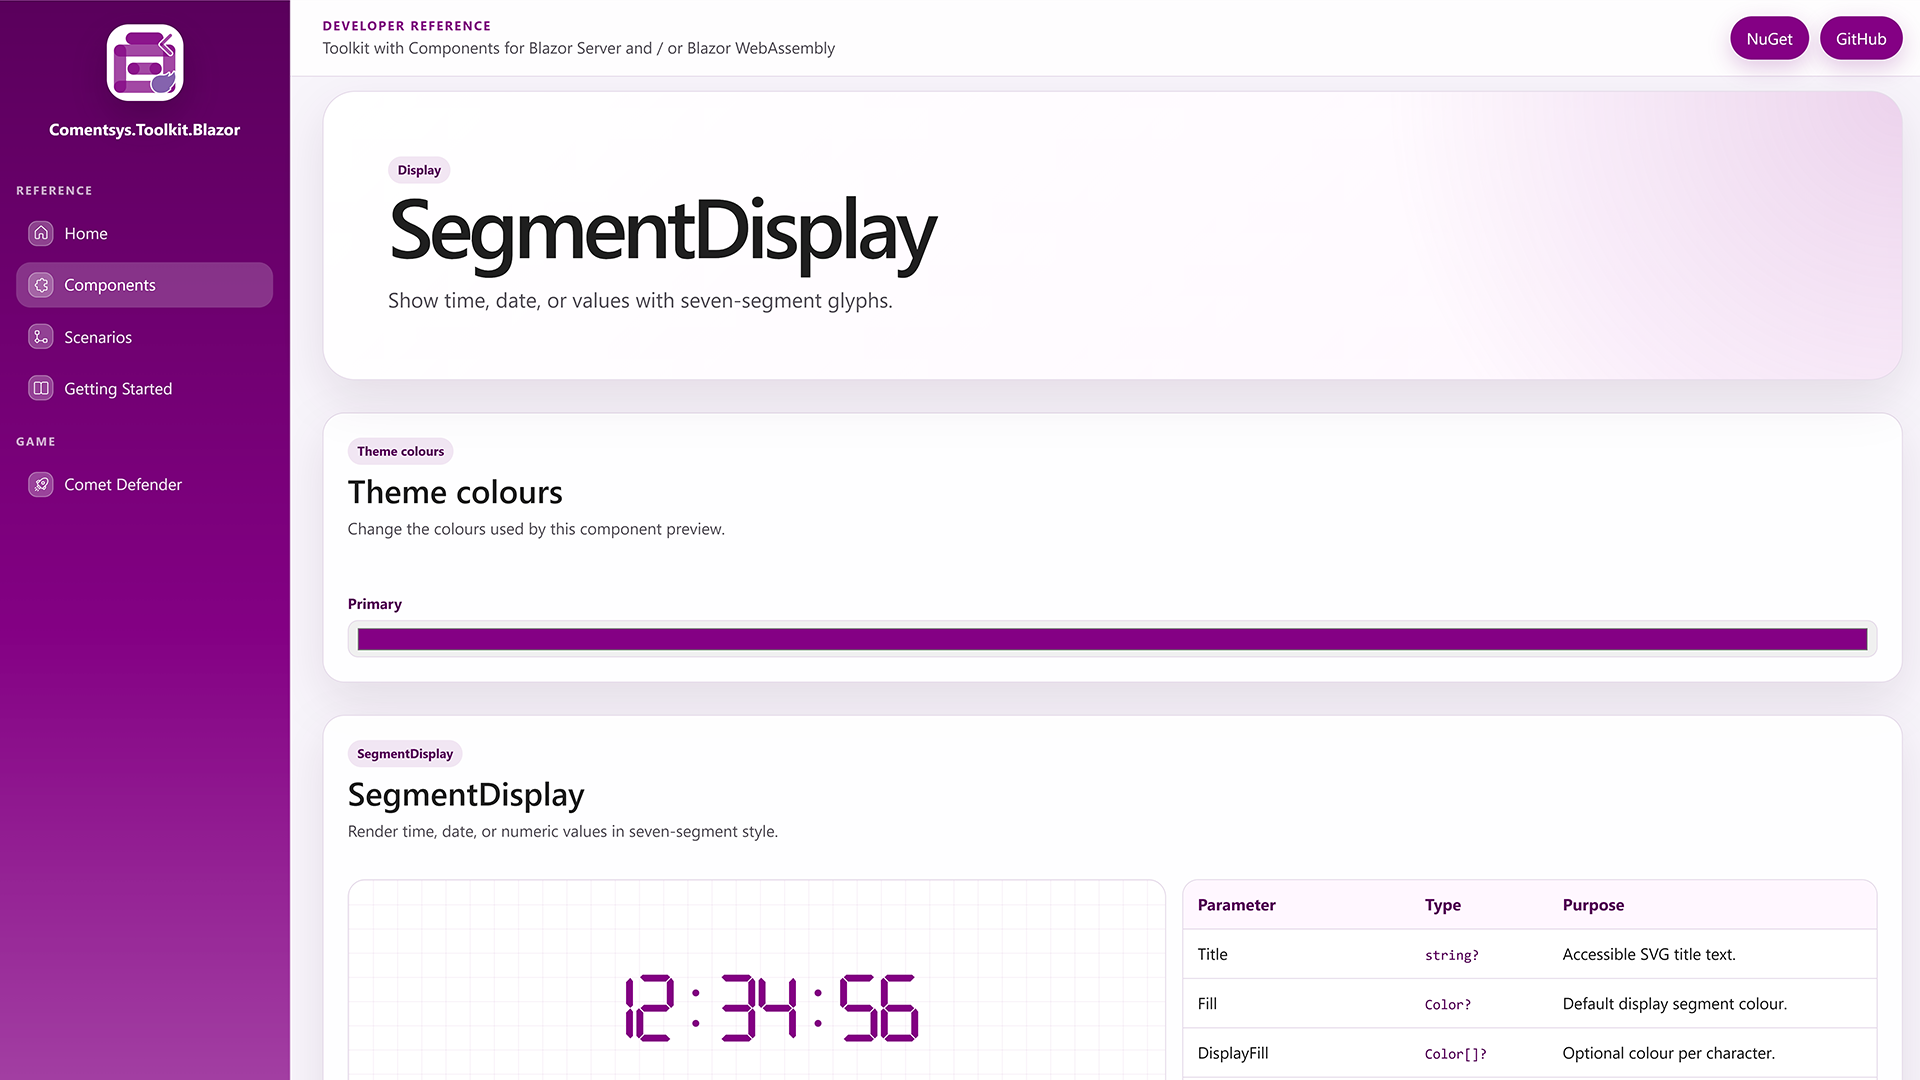Viewport: 1920px width, 1080px height.
Task: Click the DEVELOPER REFERENCE header text
Action: click(407, 26)
